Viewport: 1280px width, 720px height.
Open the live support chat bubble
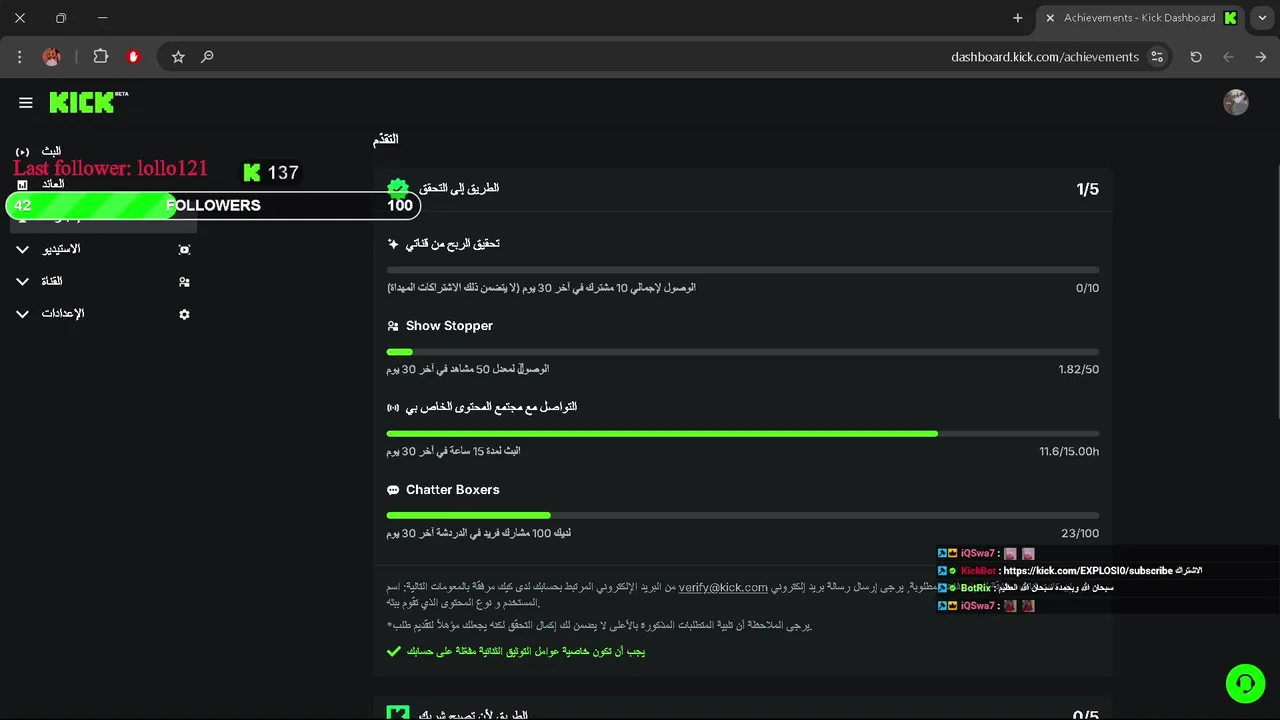tap(1245, 684)
